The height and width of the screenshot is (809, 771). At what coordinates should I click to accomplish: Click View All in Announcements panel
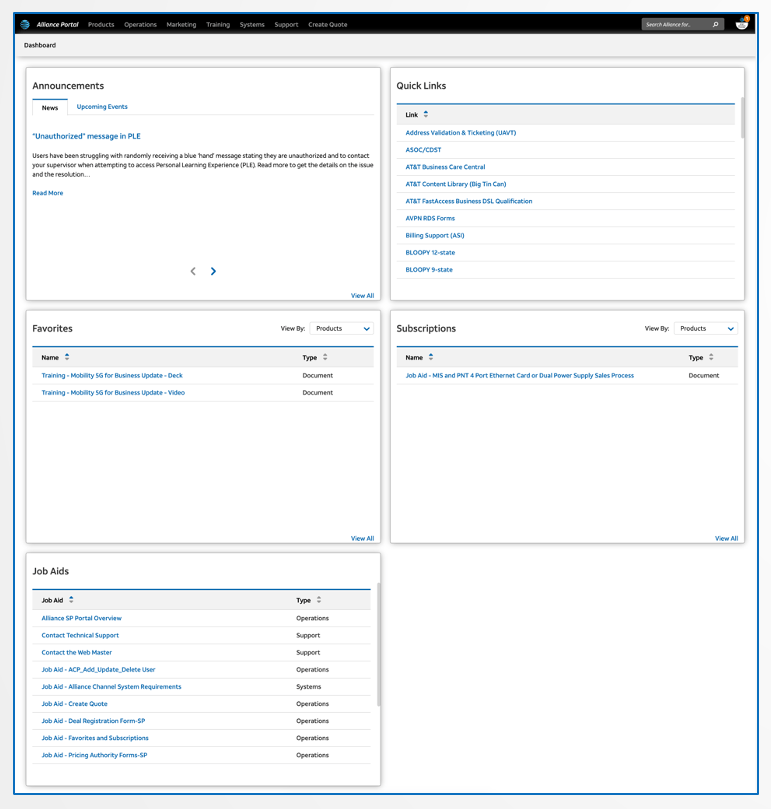pos(362,296)
